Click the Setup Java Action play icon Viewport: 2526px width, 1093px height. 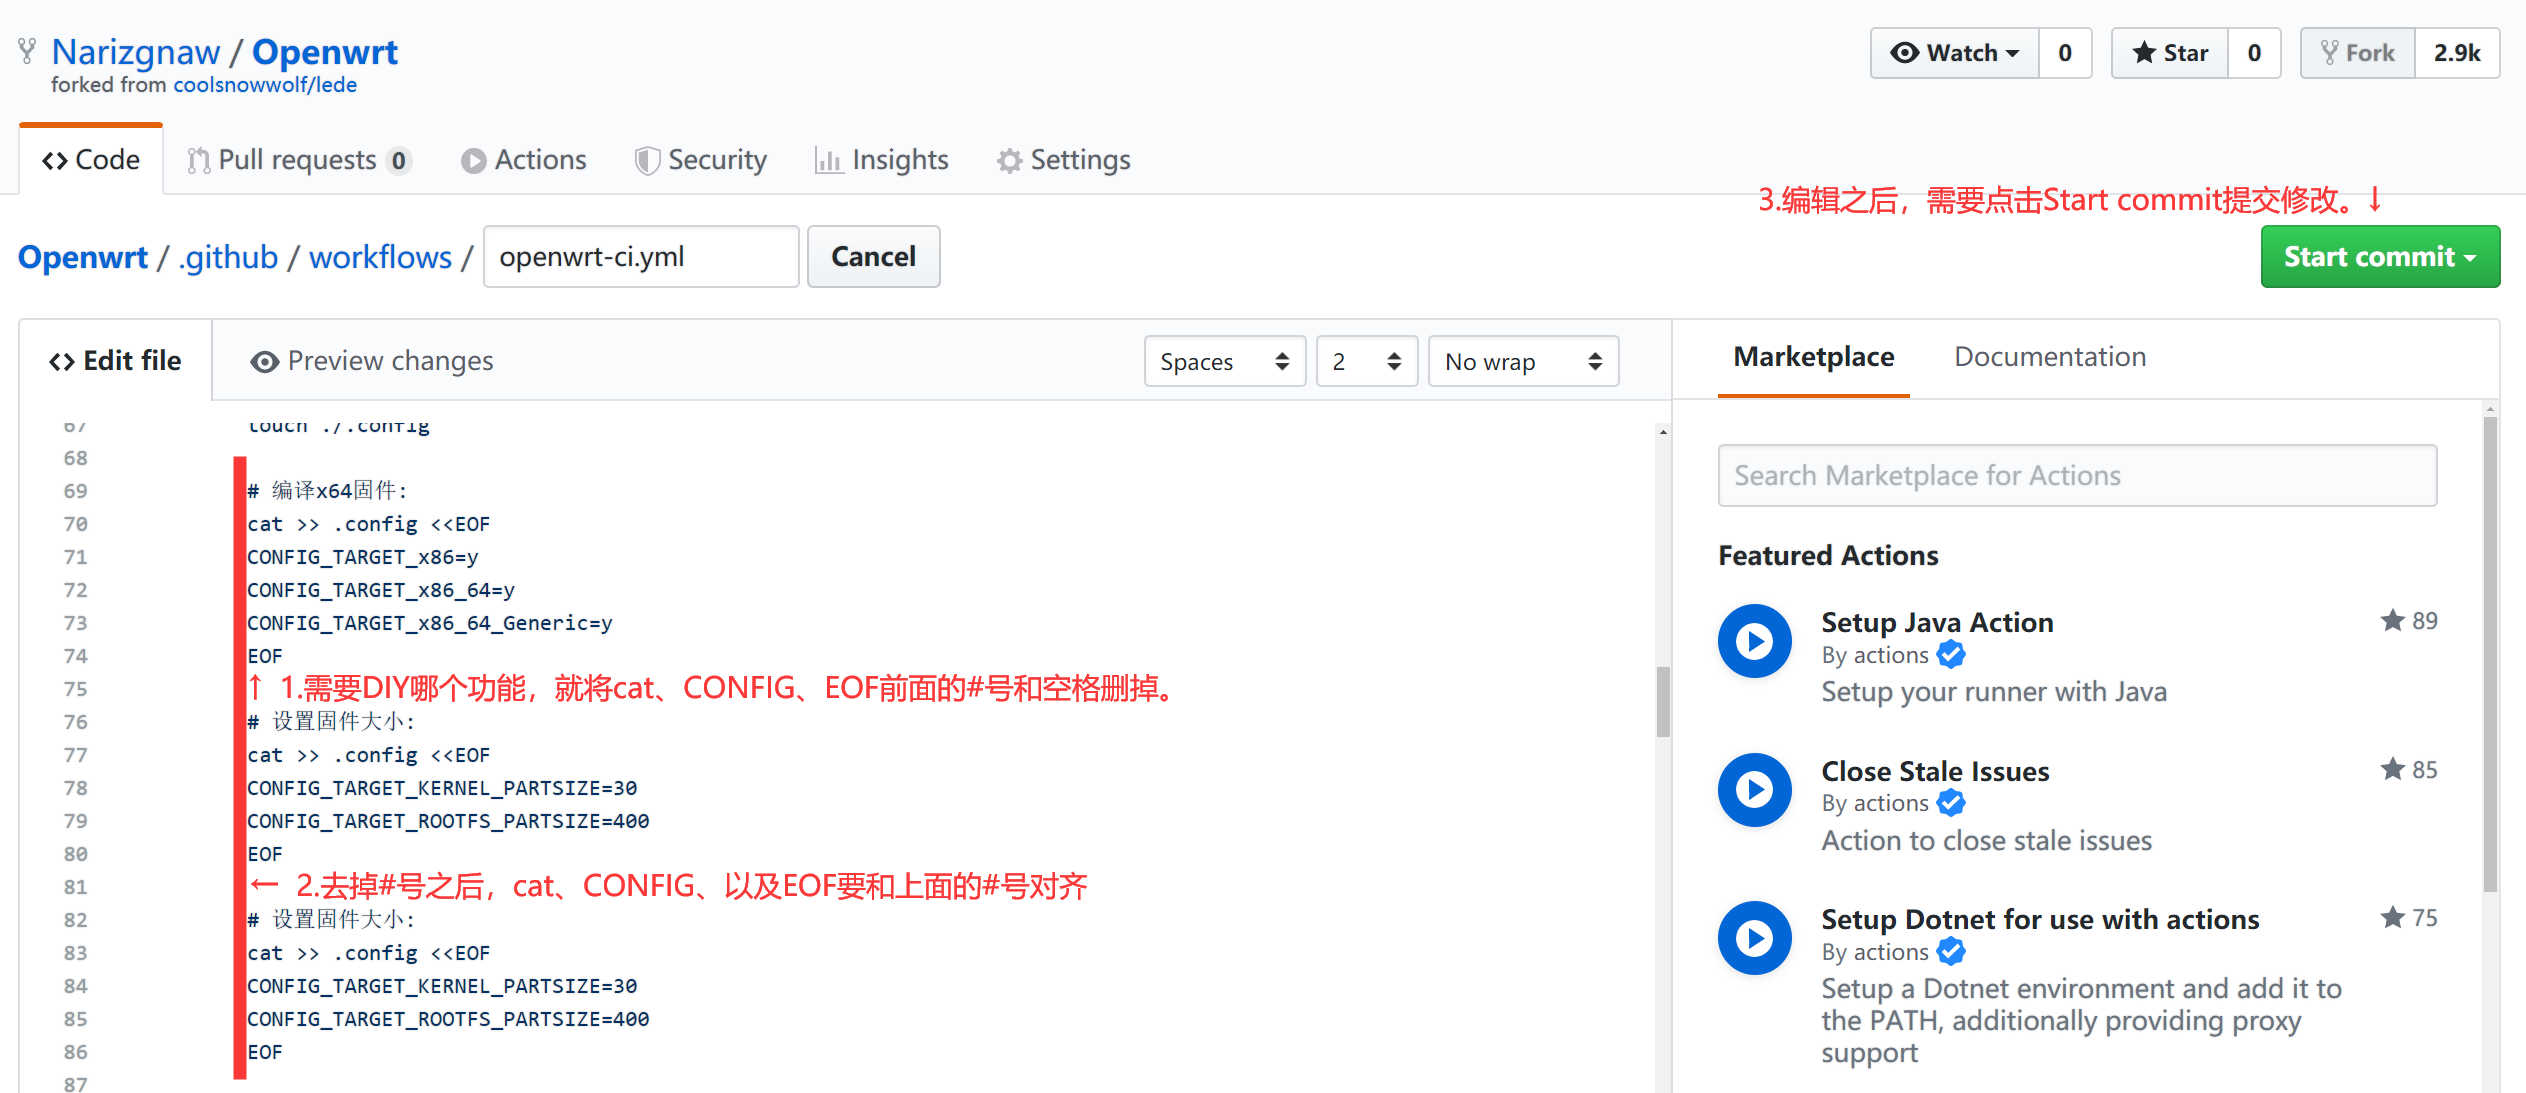[1754, 641]
